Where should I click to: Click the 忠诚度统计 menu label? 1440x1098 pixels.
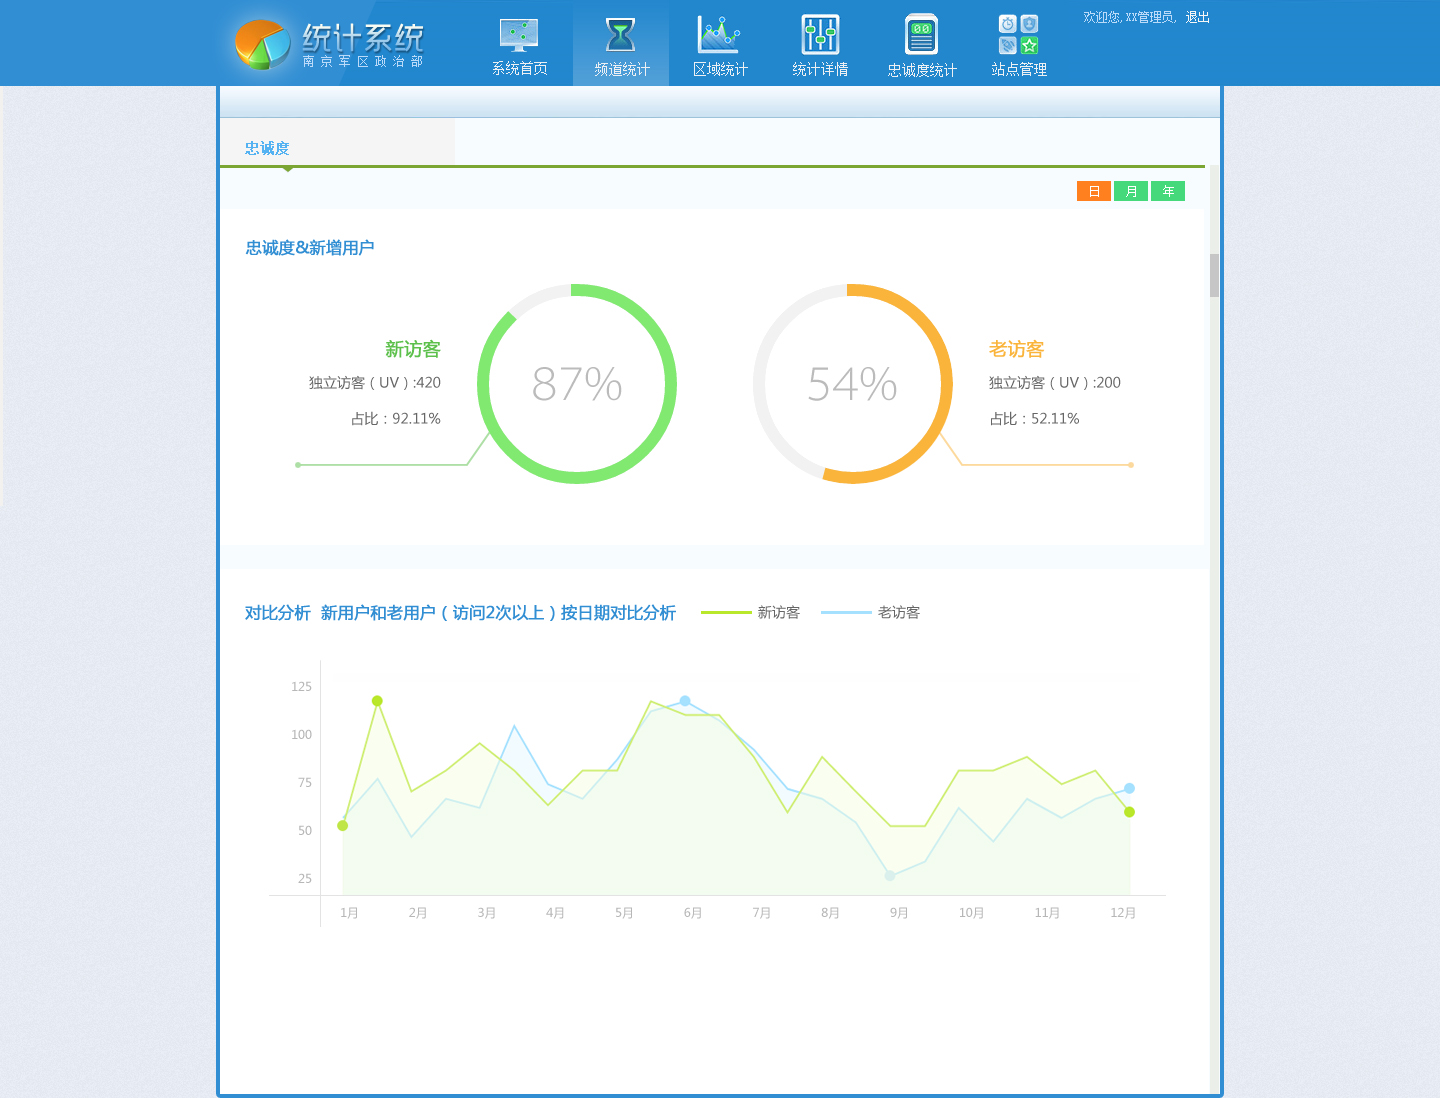tap(922, 70)
